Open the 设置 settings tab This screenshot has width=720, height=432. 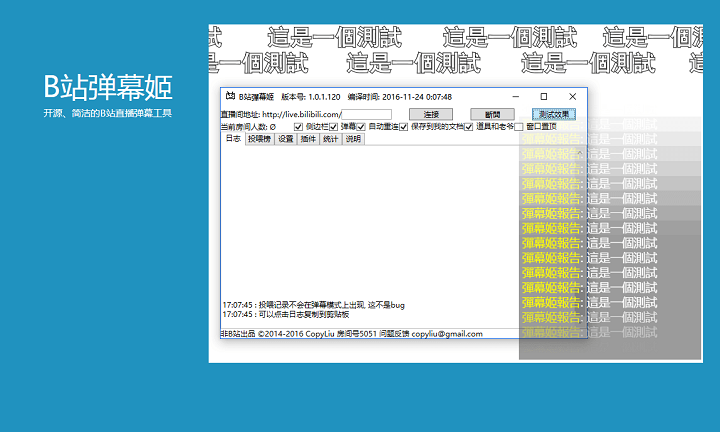point(286,139)
